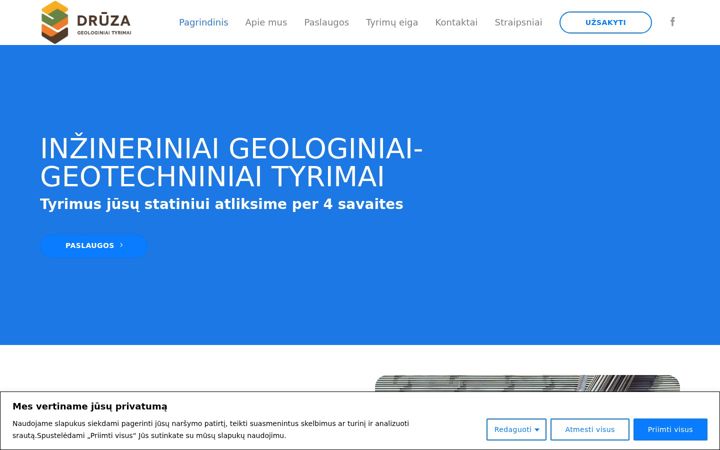The height and width of the screenshot is (450, 720).
Task: Go to the Apie mus page
Action: pyautogui.click(x=266, y=22)
